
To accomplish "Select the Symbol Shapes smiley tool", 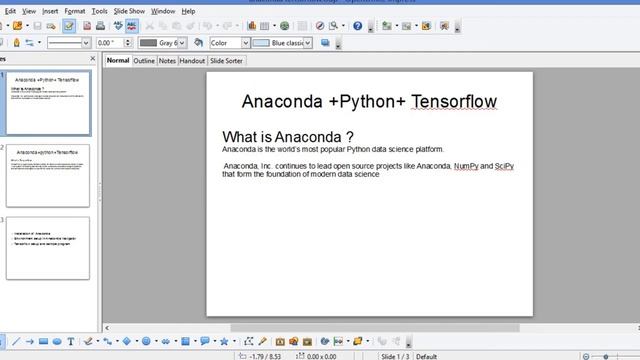I will 146,341.
